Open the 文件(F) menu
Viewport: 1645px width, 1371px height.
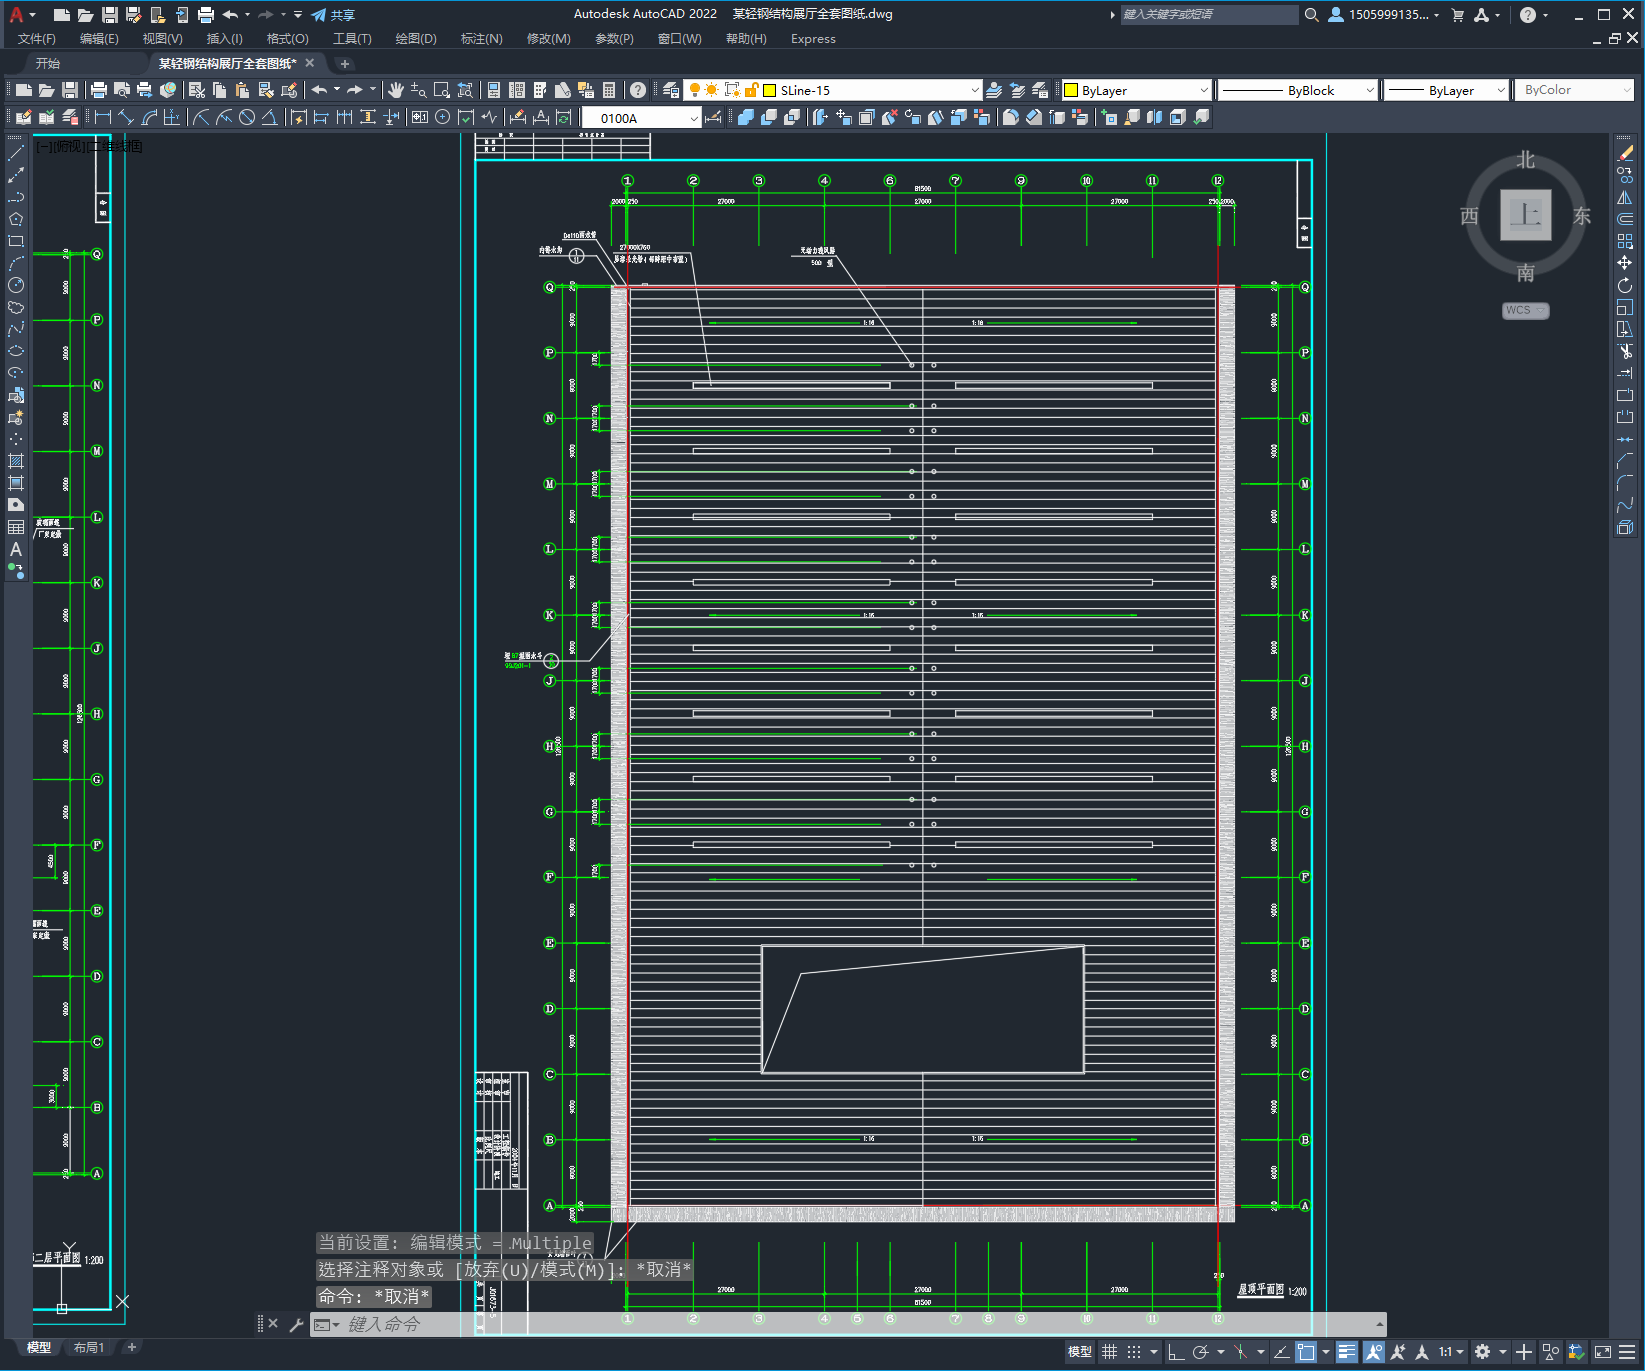click(x=37, y=39)
